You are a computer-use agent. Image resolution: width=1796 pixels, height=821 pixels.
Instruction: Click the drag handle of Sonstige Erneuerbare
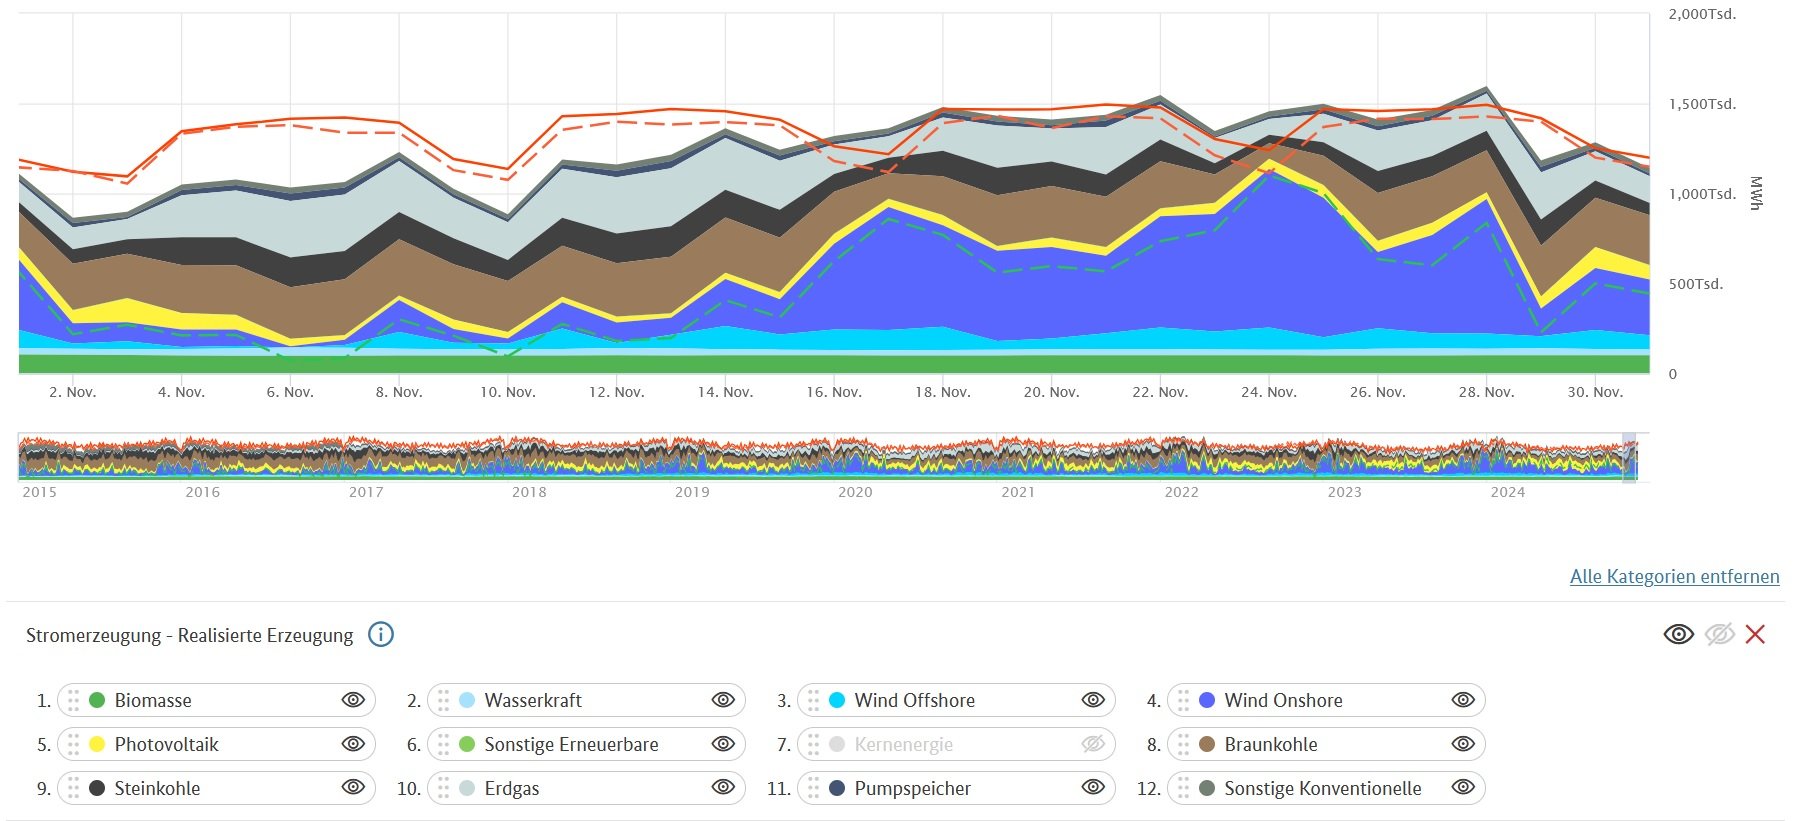(x=443, y=744)
